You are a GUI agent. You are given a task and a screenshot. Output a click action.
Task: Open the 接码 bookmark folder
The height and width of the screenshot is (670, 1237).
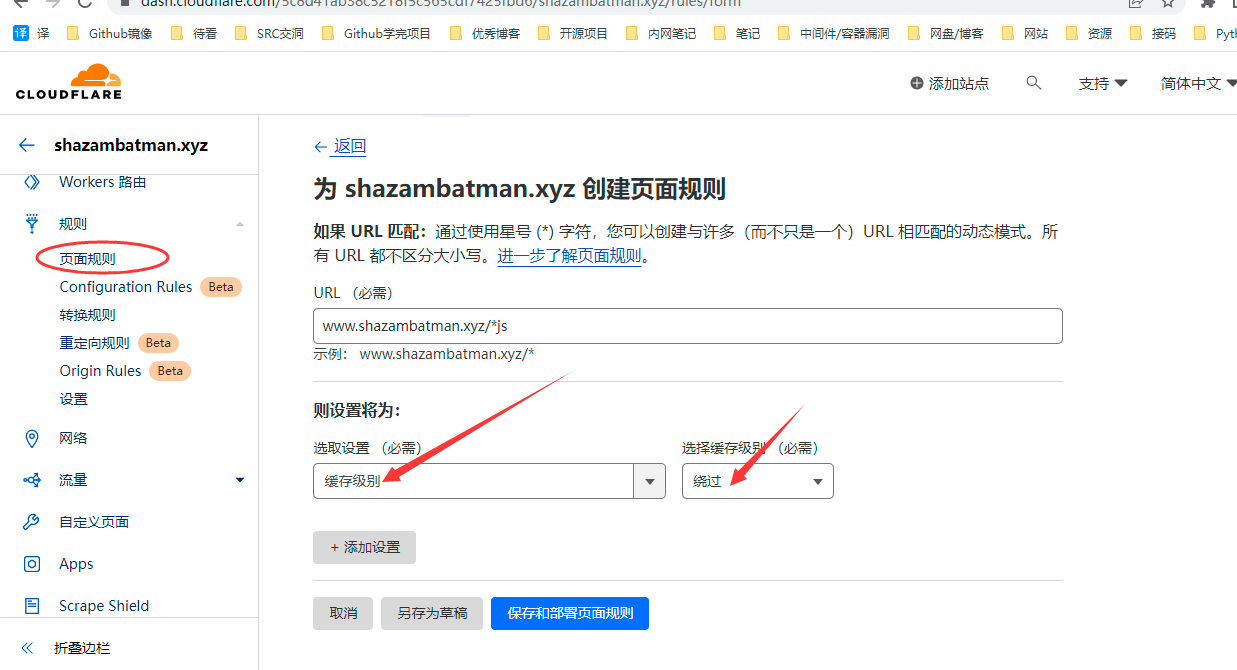[1153, 33]
